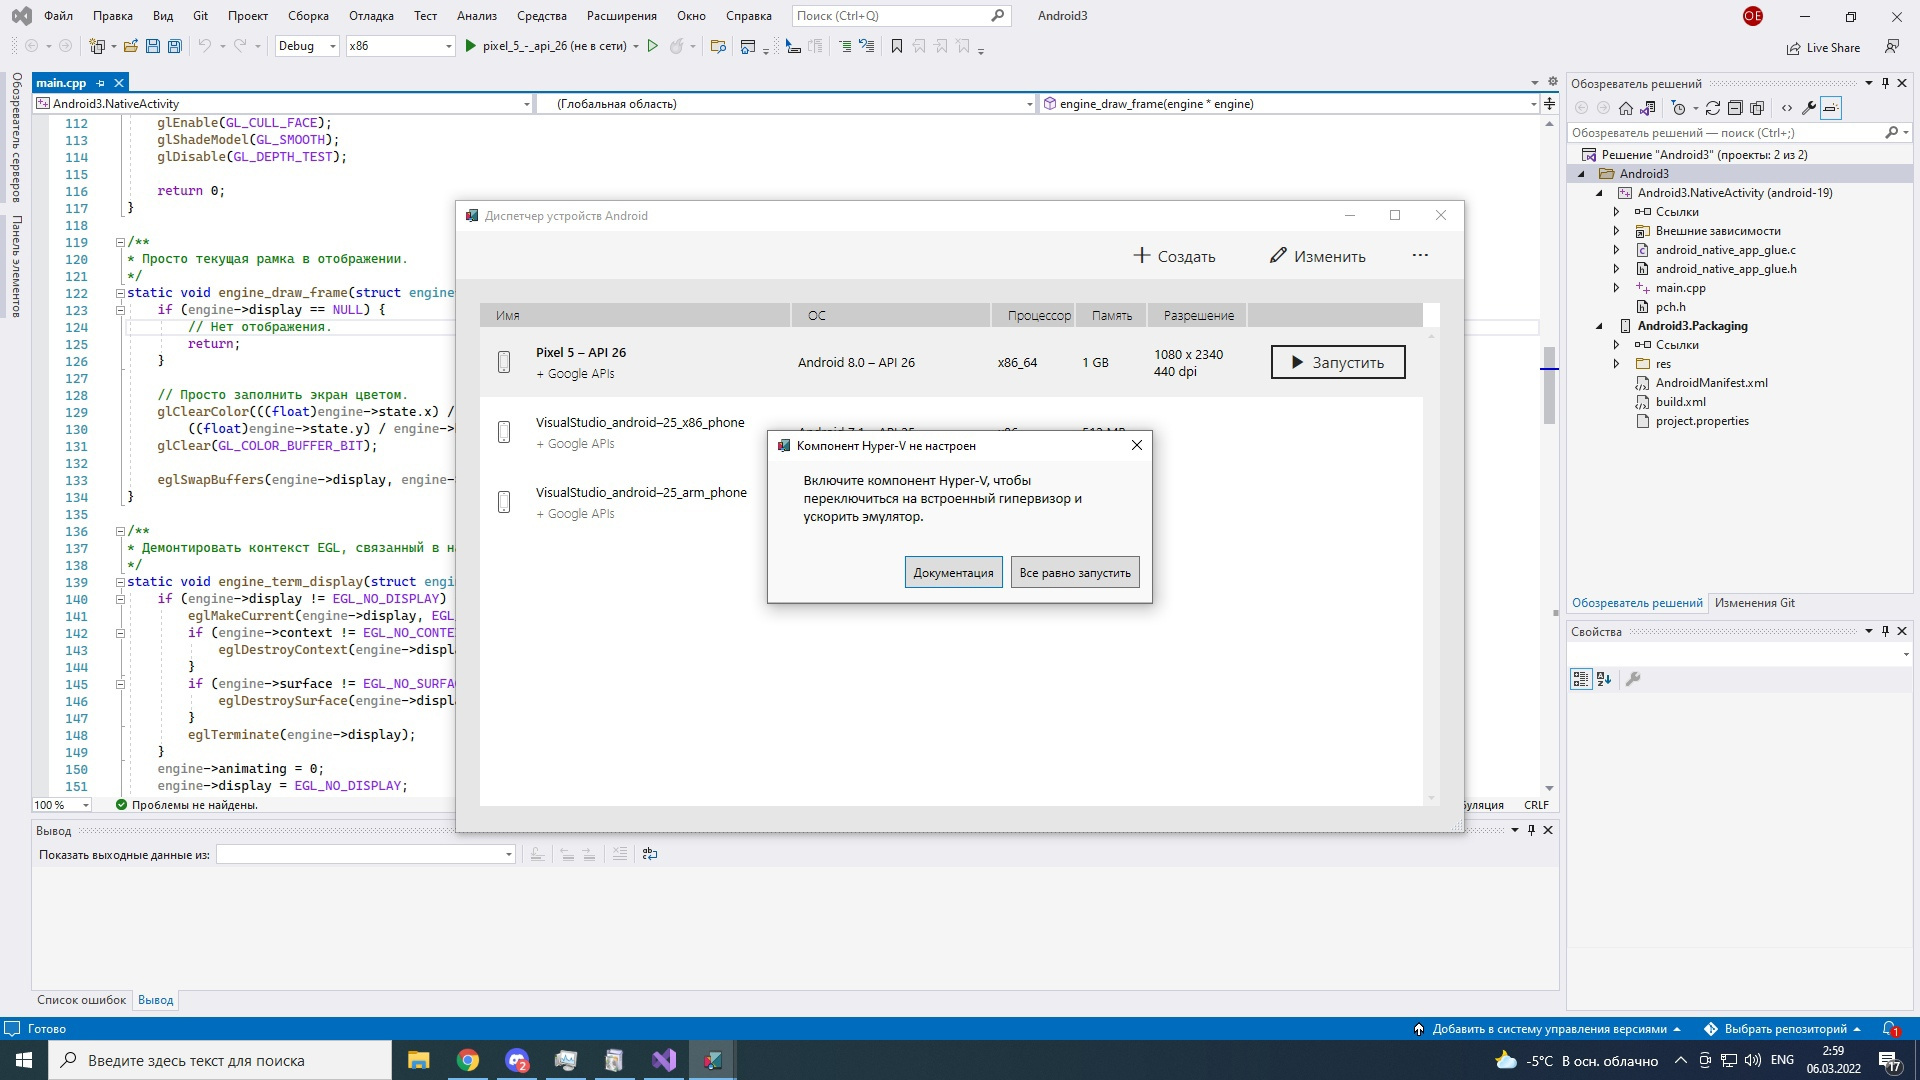Open Android3.NativeActivity scope dropdown

point(283,103)
